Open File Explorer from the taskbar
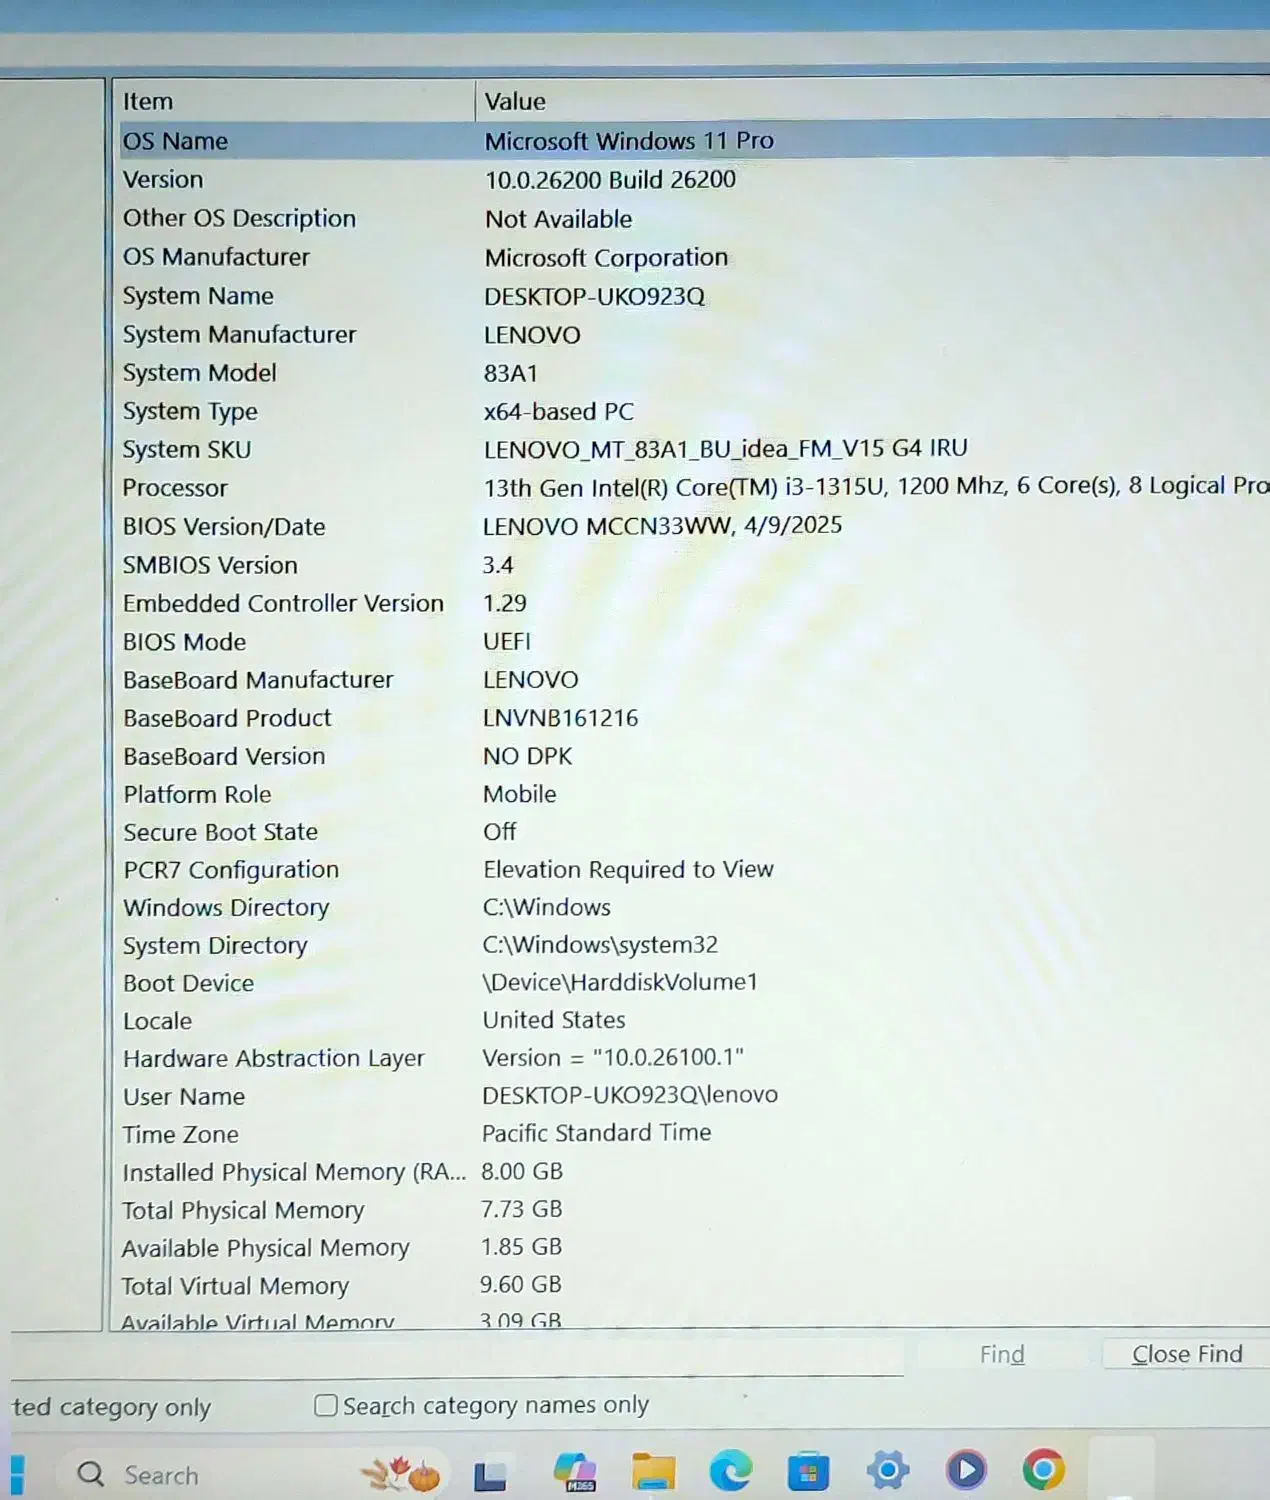The image size is (1270, 1500). click(x=653, y=1472)
